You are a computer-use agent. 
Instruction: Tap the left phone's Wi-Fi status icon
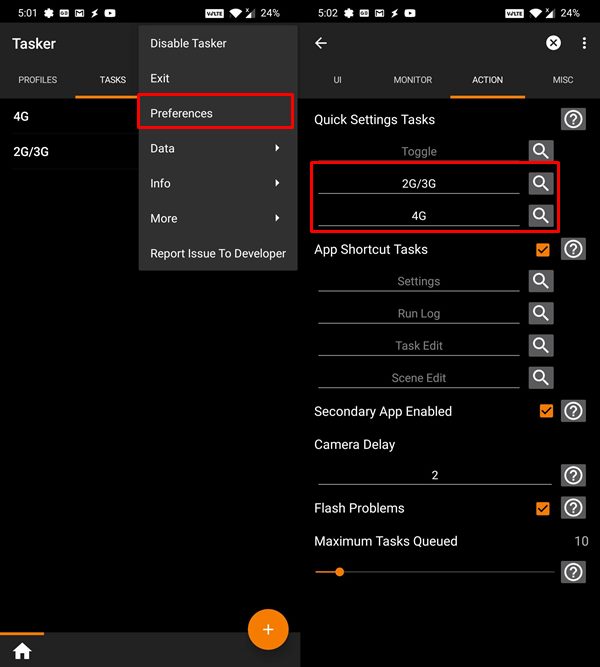[x=235, y=13]
